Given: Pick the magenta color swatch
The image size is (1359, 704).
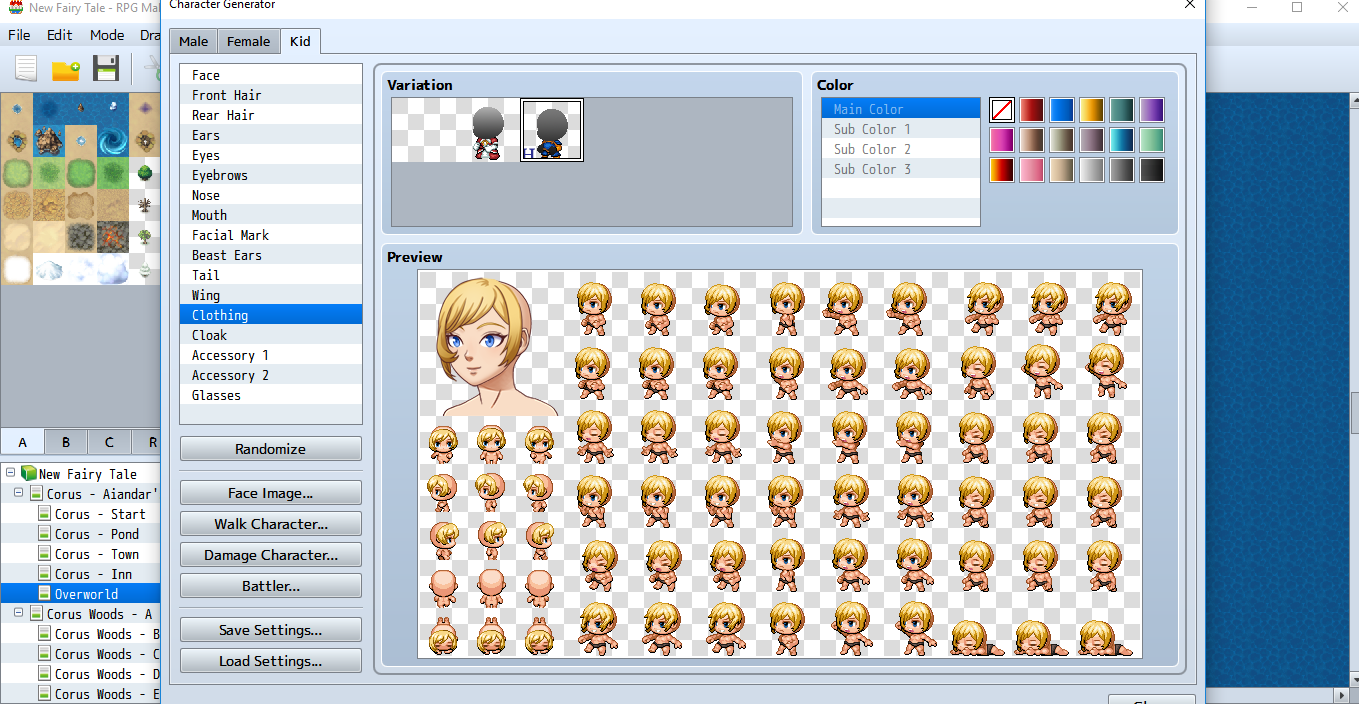Looking at the screenshot, I should (1002, 140).
